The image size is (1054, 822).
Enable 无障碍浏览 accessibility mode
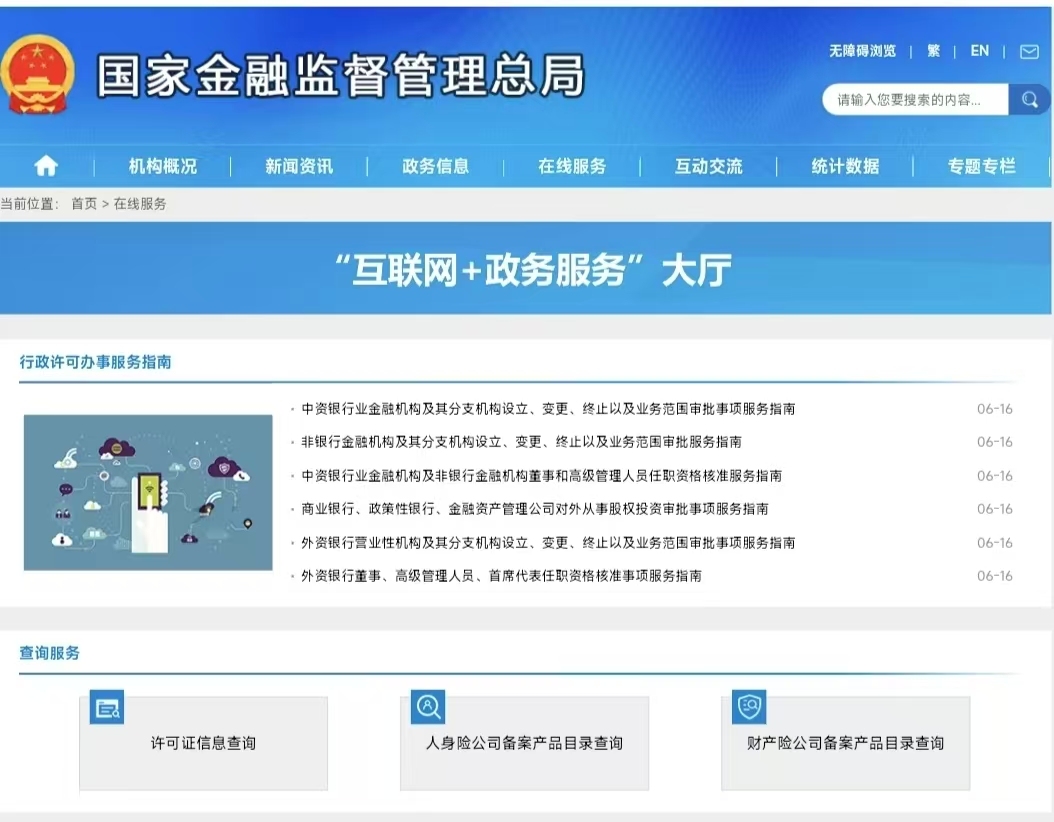pyautogui.click(x=862, y=51)
